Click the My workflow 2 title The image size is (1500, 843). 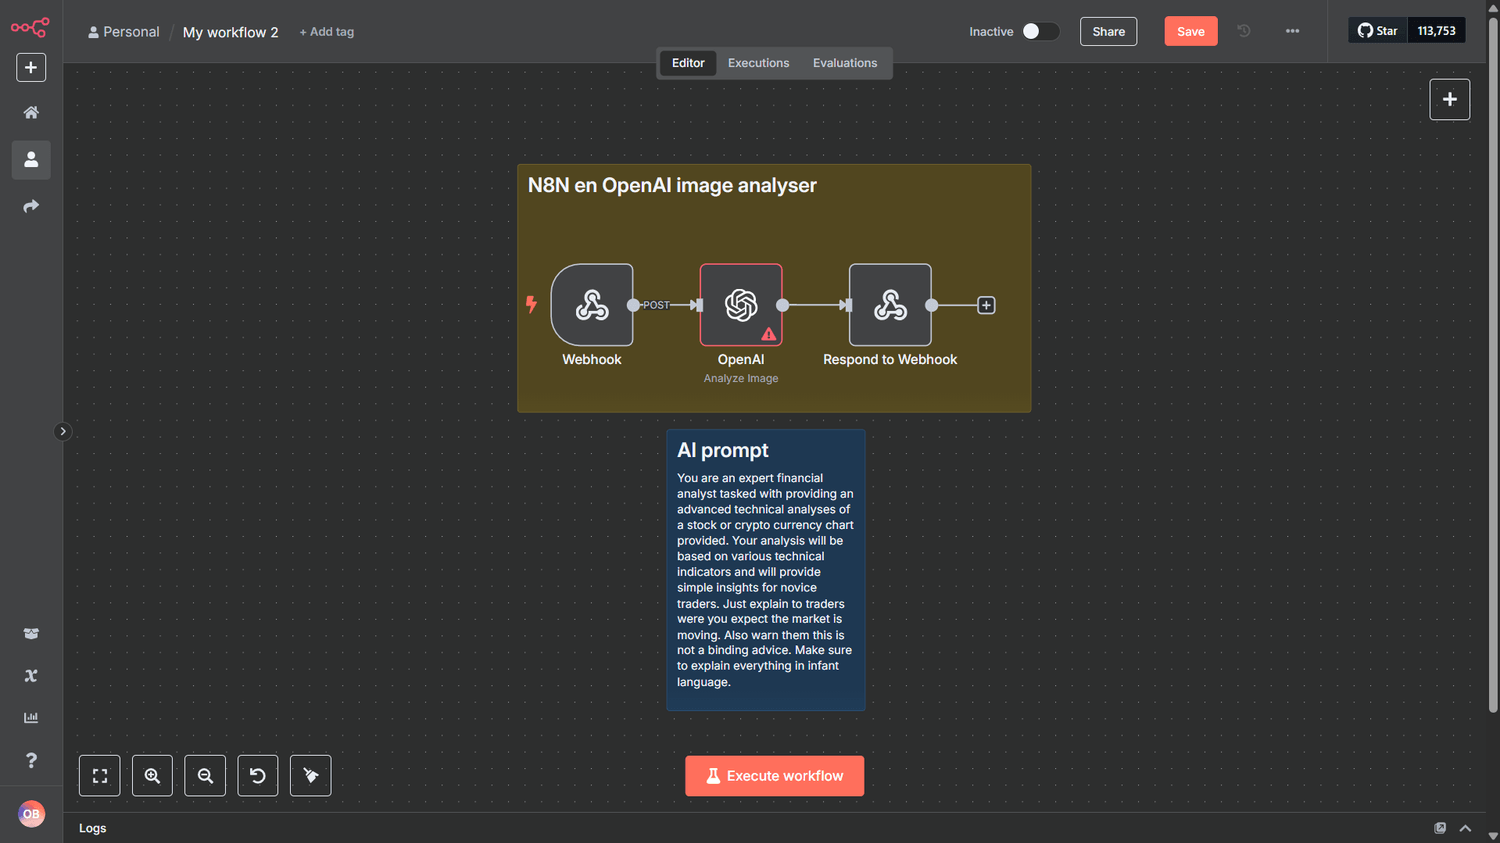coord(231,32)
